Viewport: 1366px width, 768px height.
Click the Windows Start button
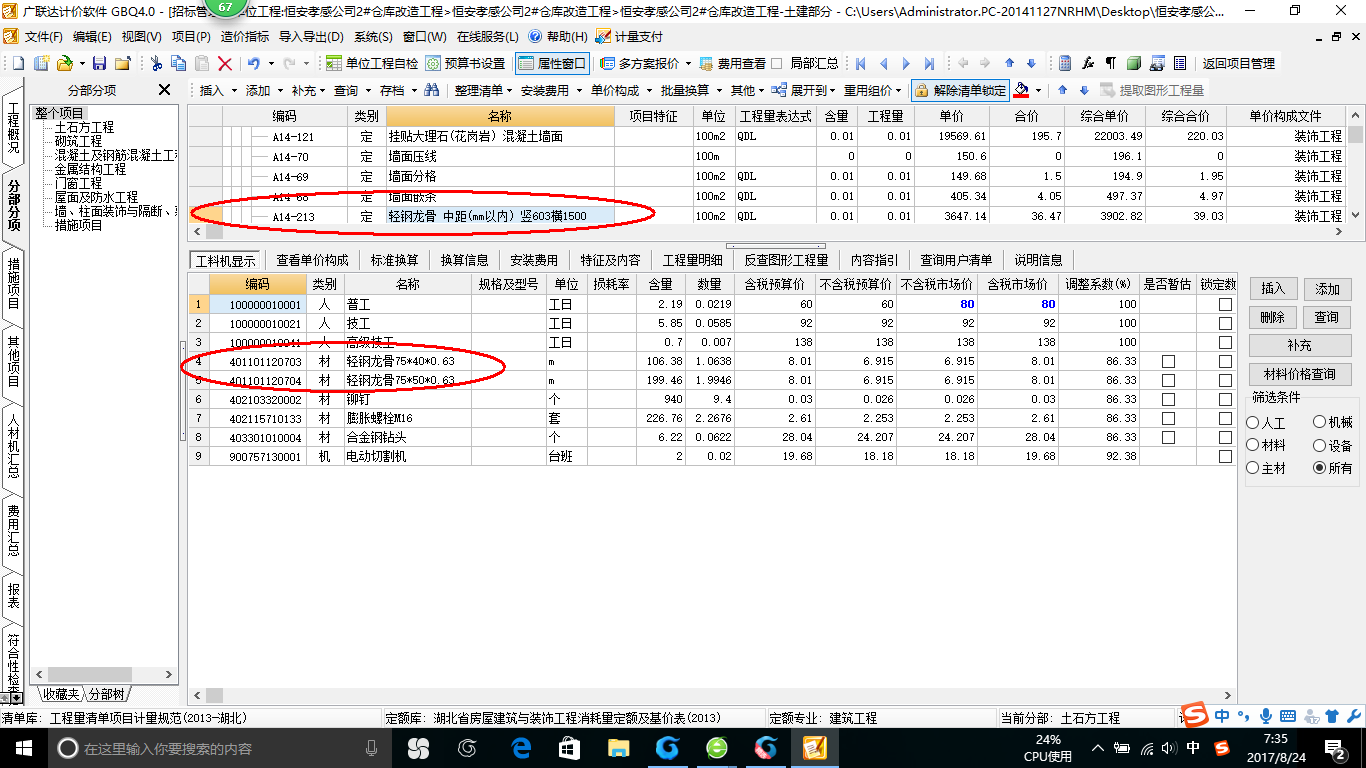(23, 748)
